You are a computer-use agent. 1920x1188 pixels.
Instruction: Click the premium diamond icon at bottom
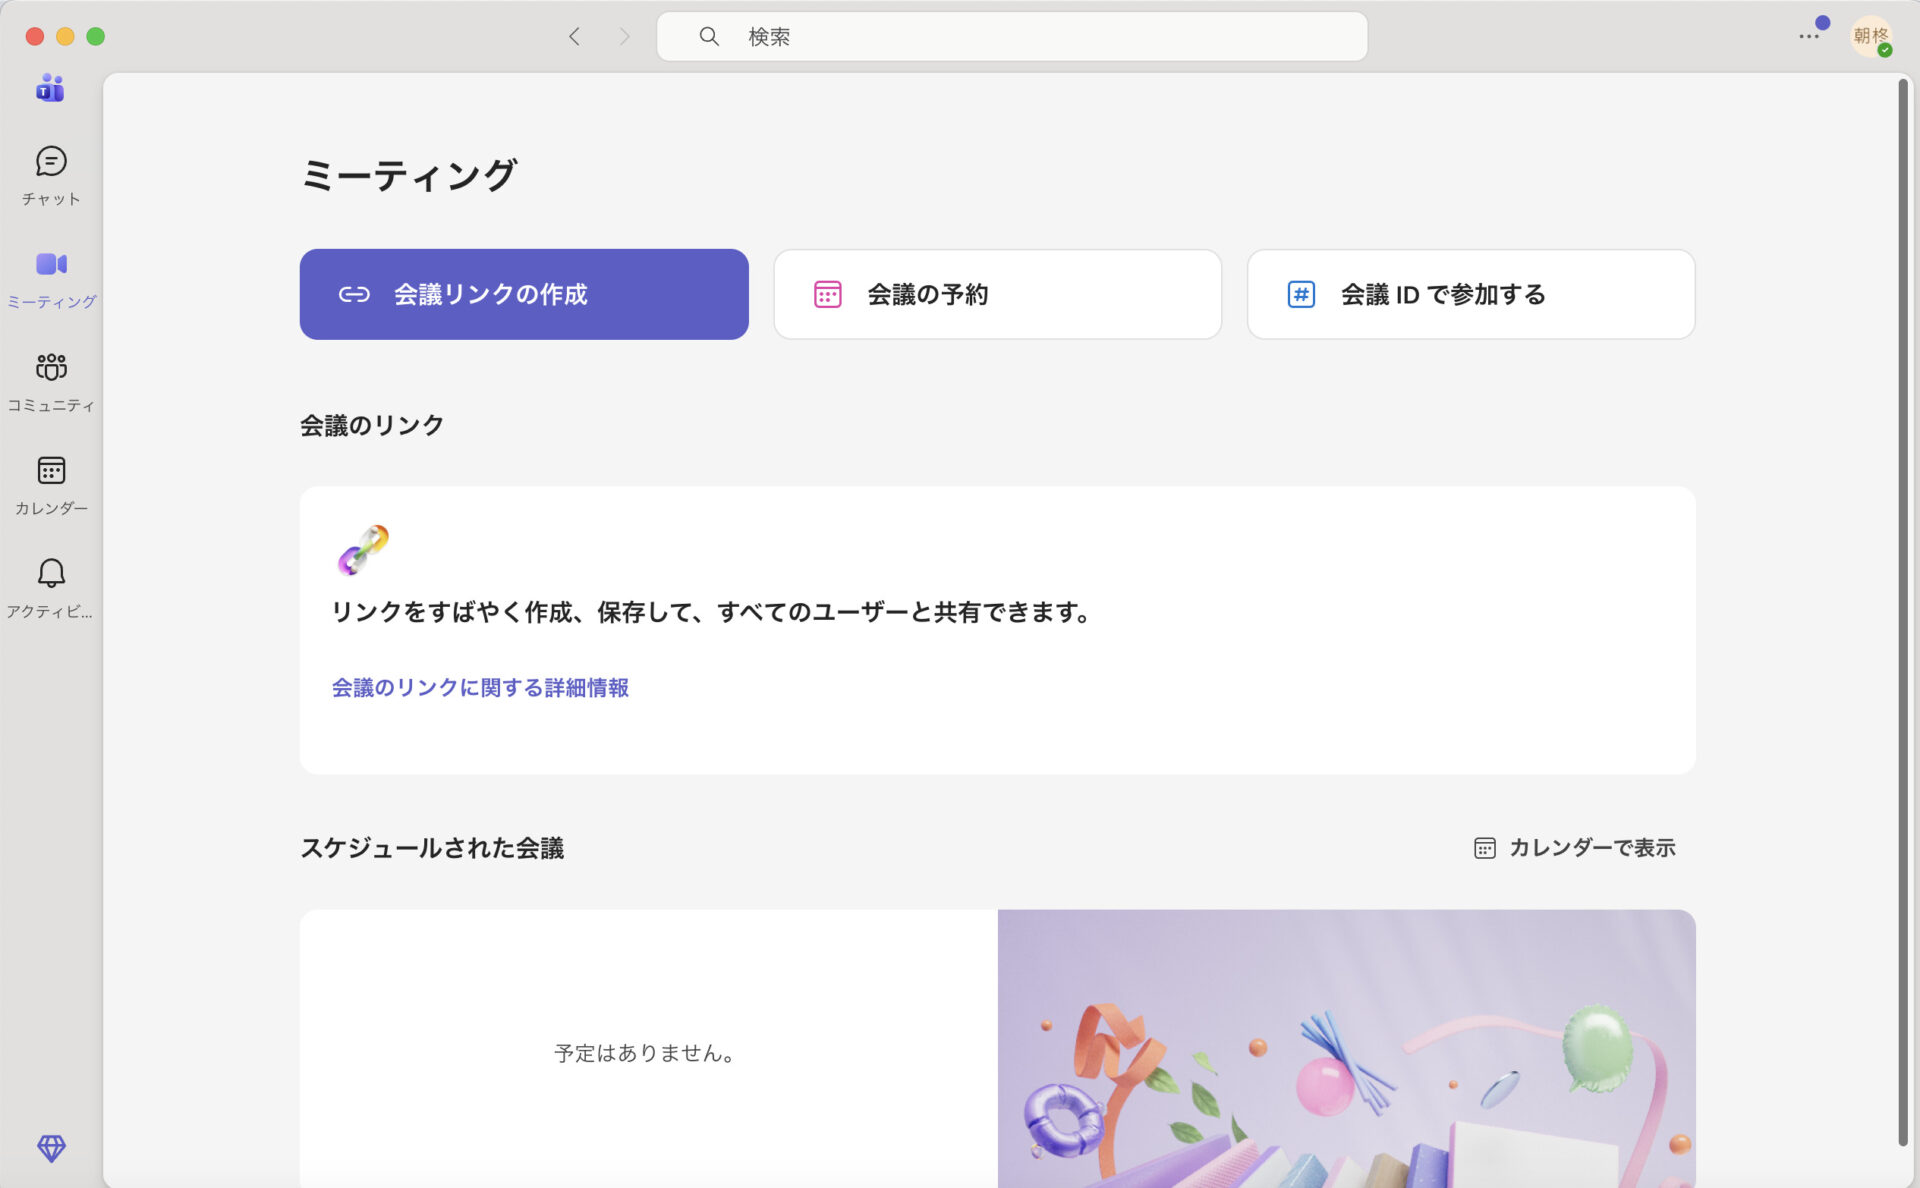pyautogui.click(x=49, y=1149)
